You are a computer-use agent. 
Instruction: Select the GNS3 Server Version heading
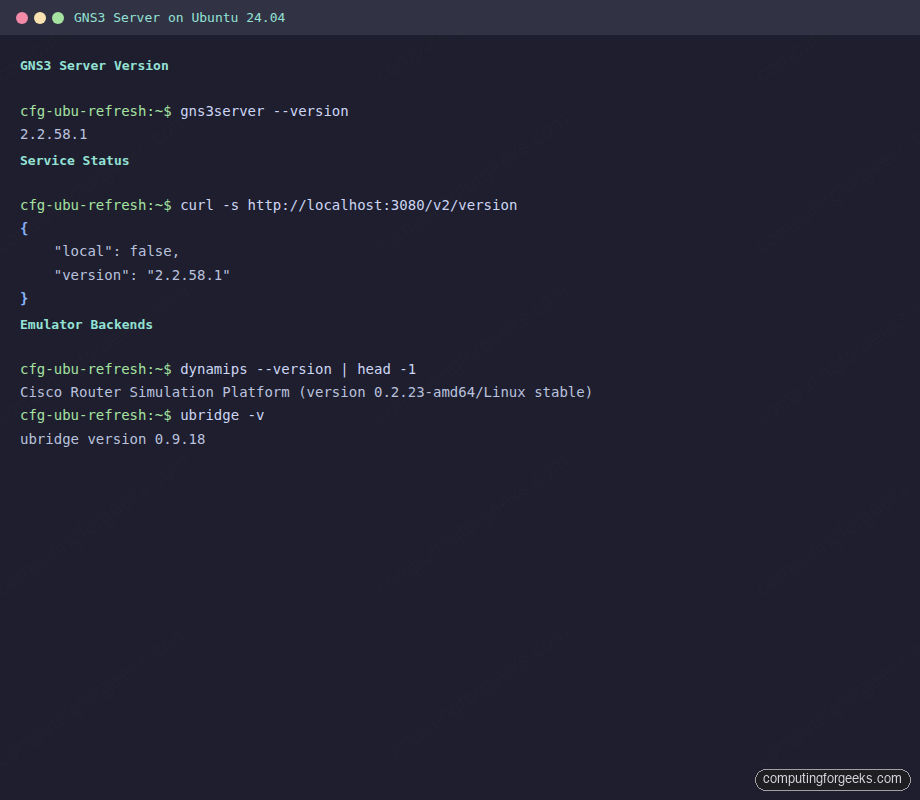(x=93, y=65)
